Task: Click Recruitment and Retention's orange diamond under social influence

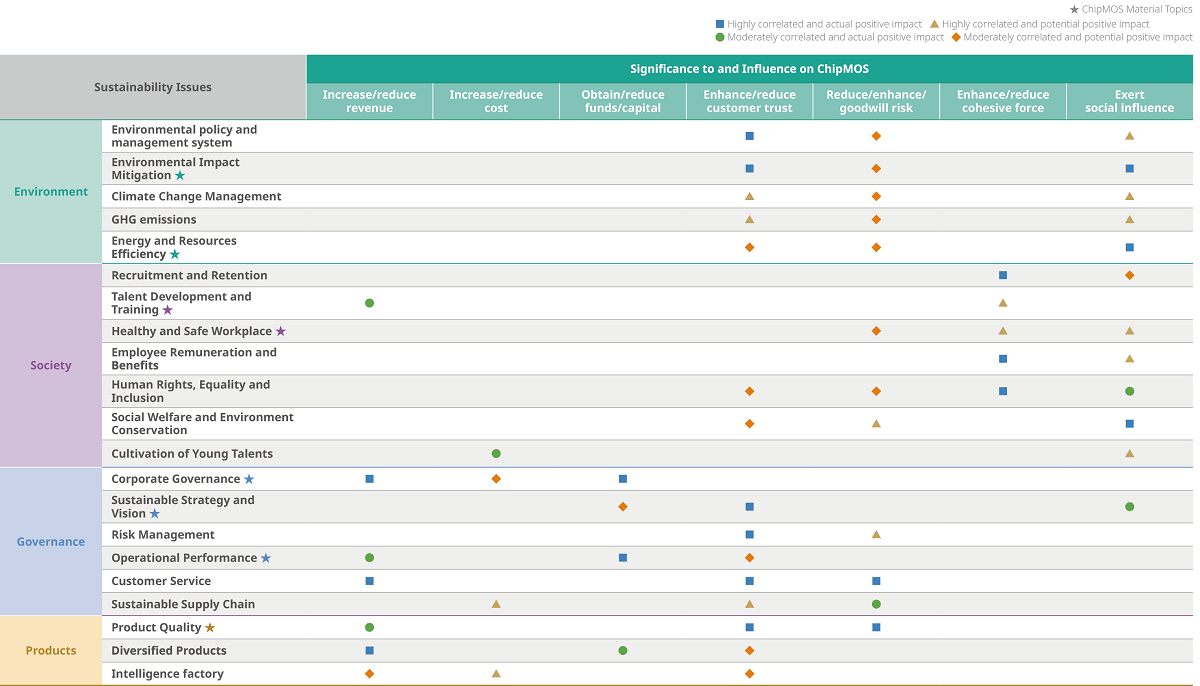Action: (x=1130, y=275)
